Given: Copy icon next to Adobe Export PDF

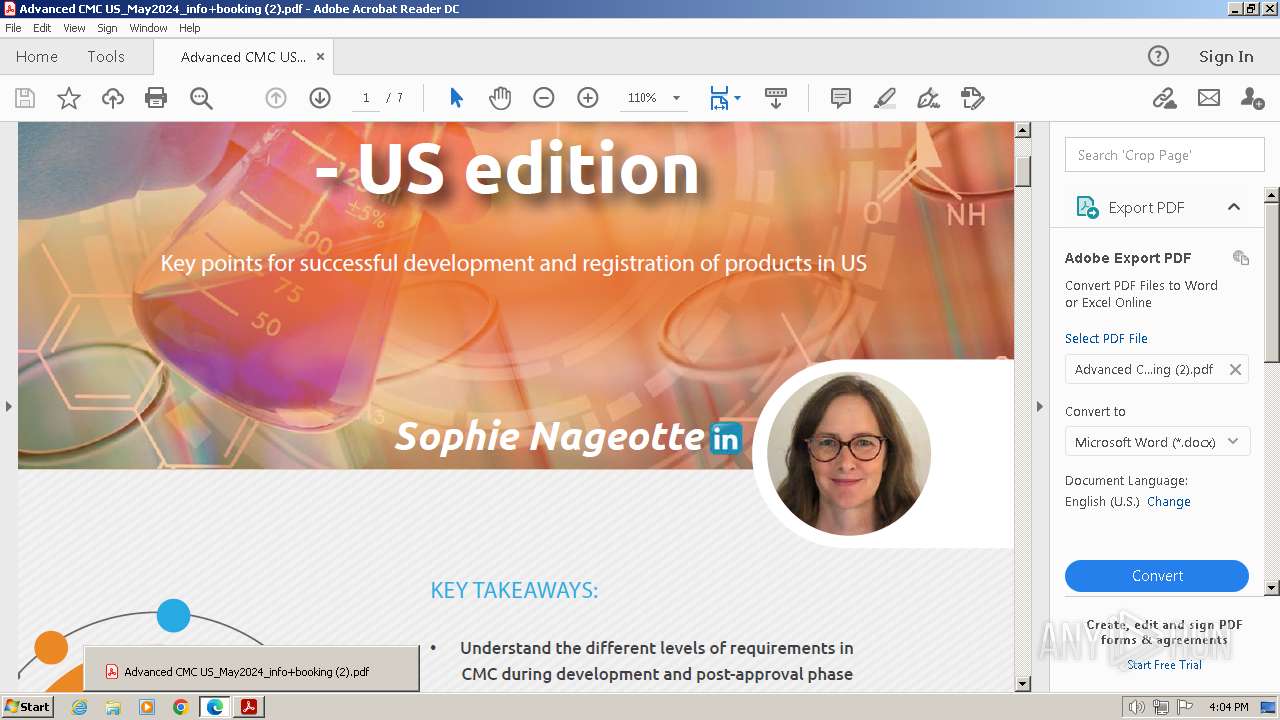Looking at the screenshot, I should click(1241, 258).
